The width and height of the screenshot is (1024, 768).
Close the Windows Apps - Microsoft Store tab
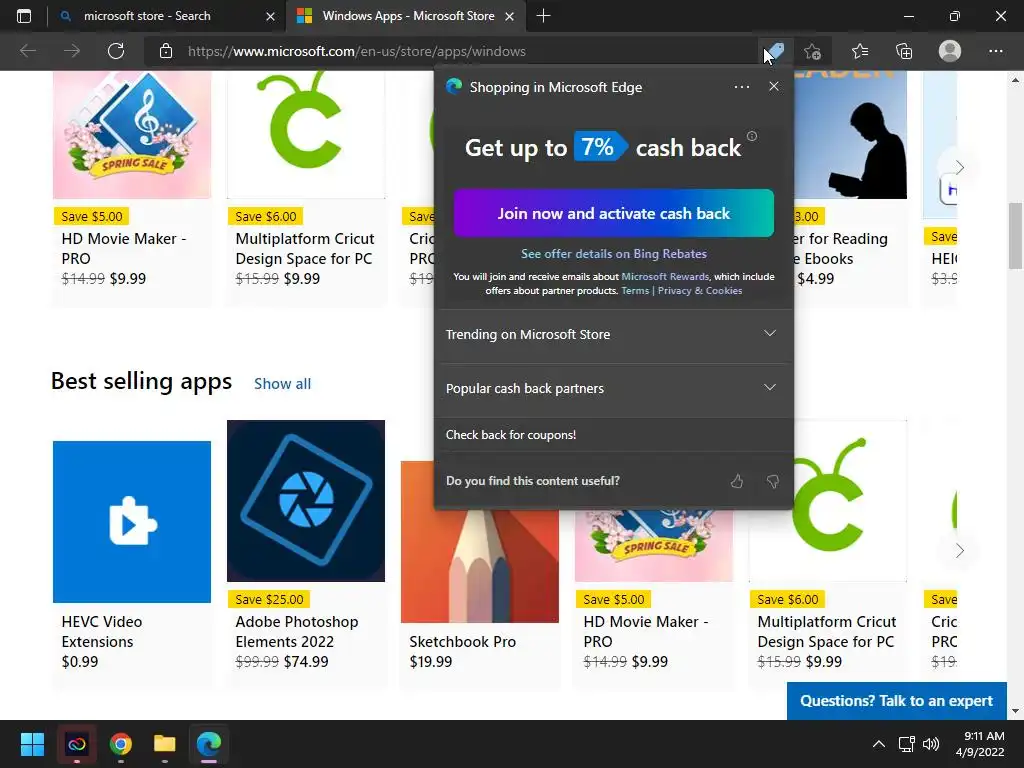click(509, 16)
